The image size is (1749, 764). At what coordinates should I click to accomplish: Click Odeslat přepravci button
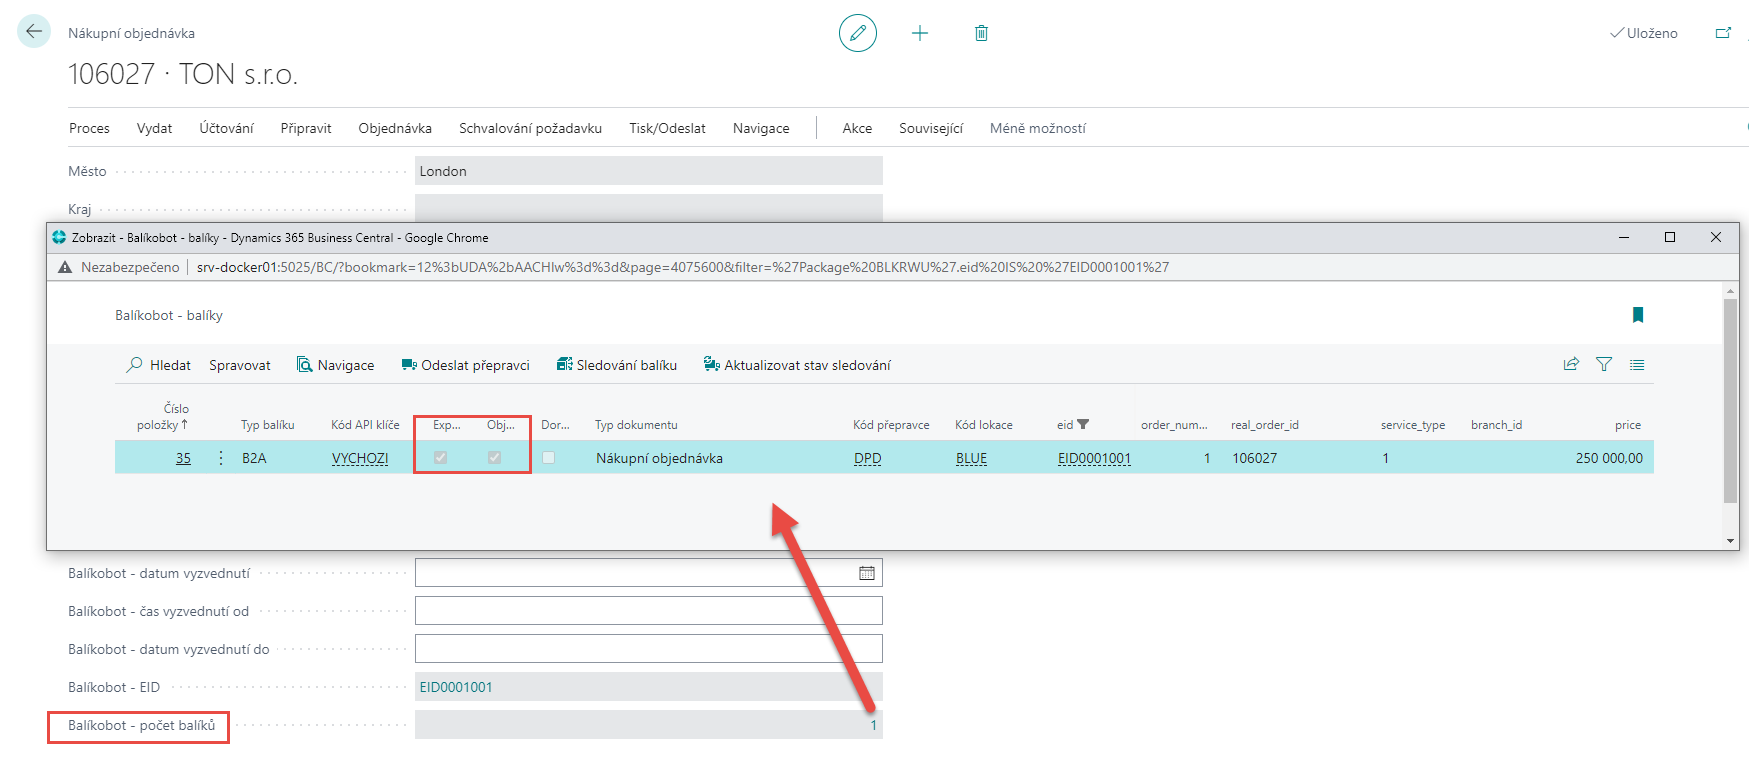pyautogui.click(x=465, y=365)
